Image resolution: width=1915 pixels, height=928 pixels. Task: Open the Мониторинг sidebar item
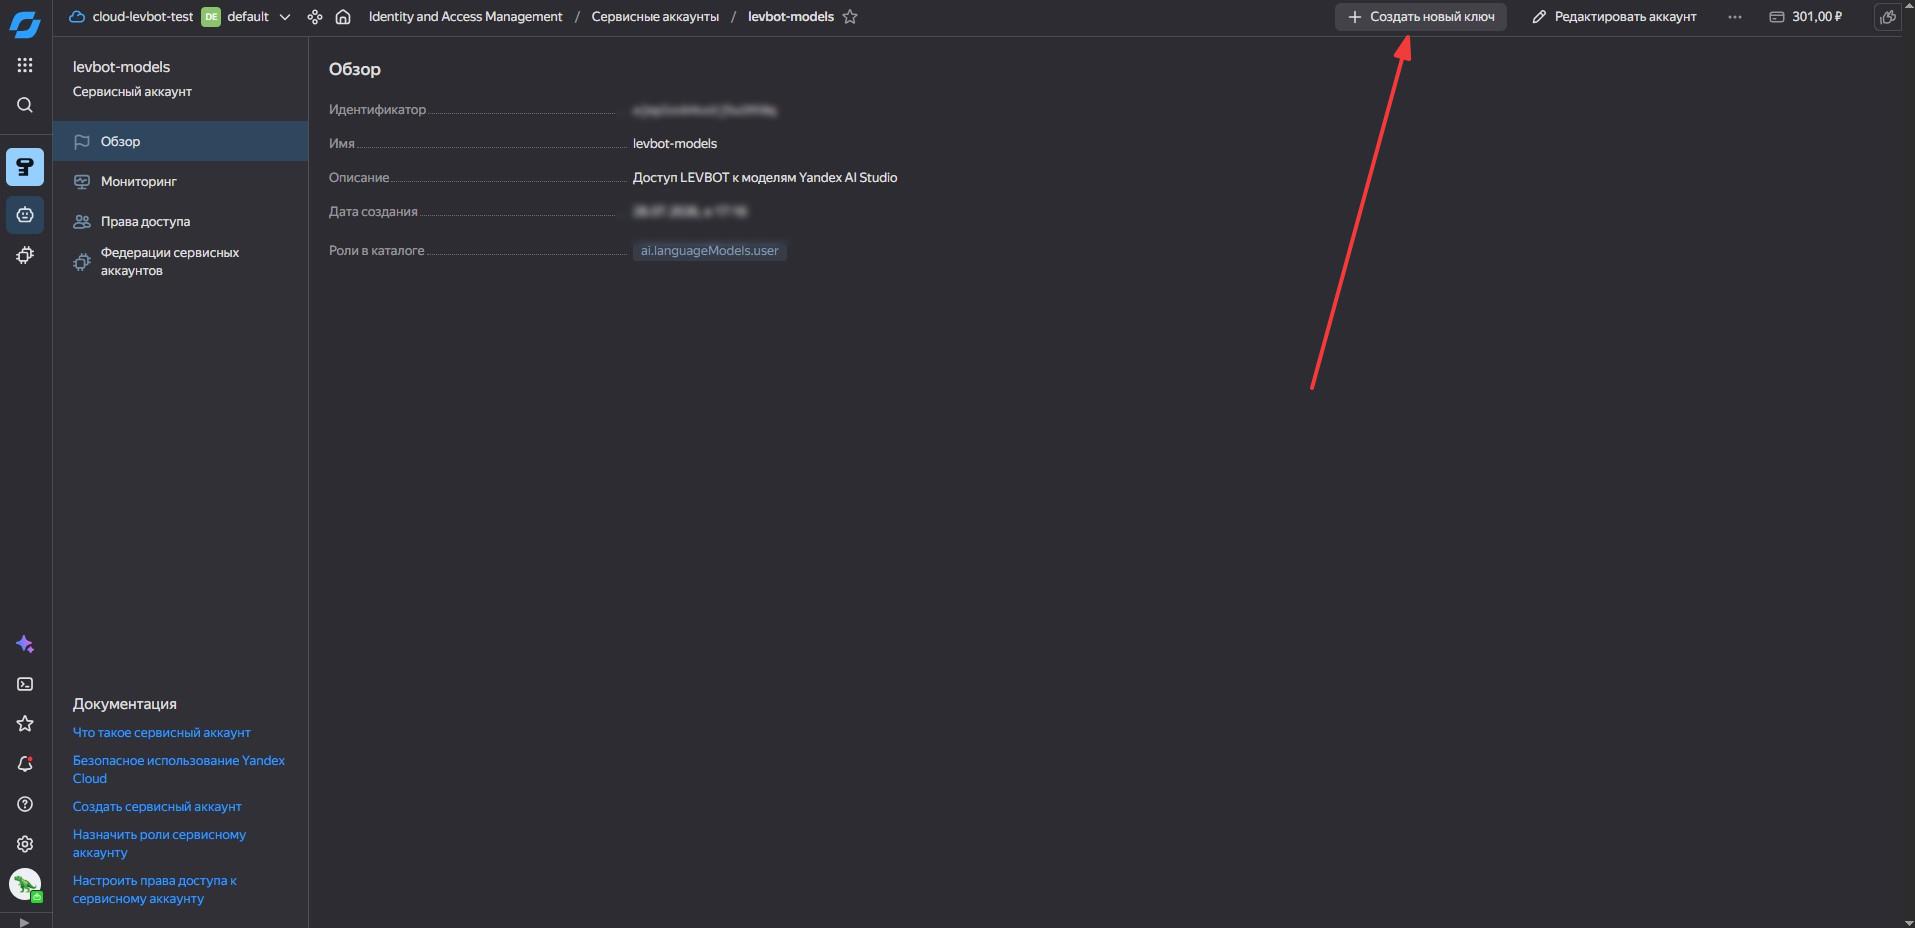tap(180, 182)
